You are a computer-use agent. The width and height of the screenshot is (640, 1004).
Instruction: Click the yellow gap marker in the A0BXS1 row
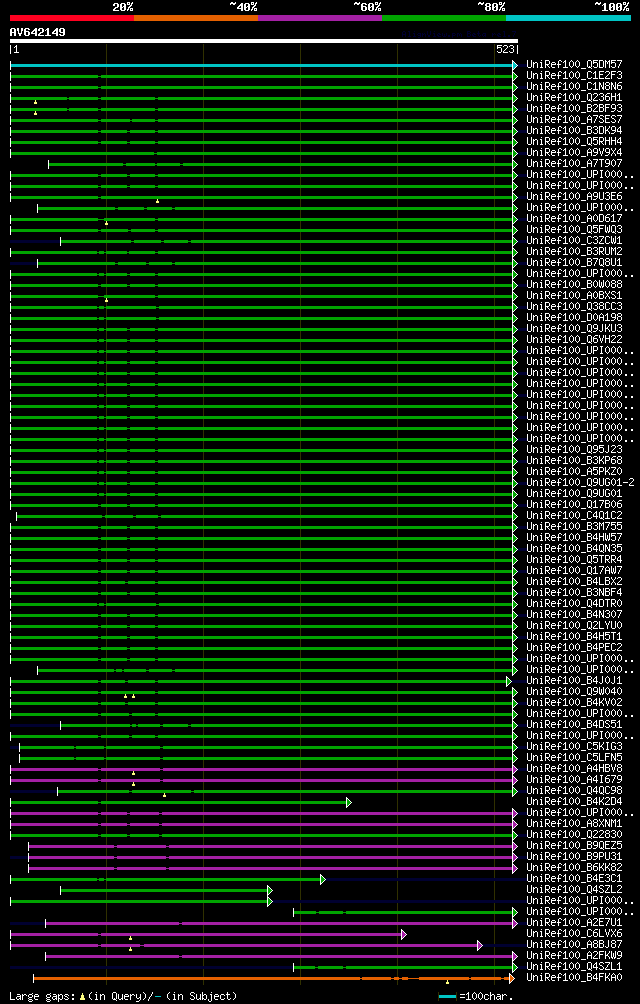point(106,300)
